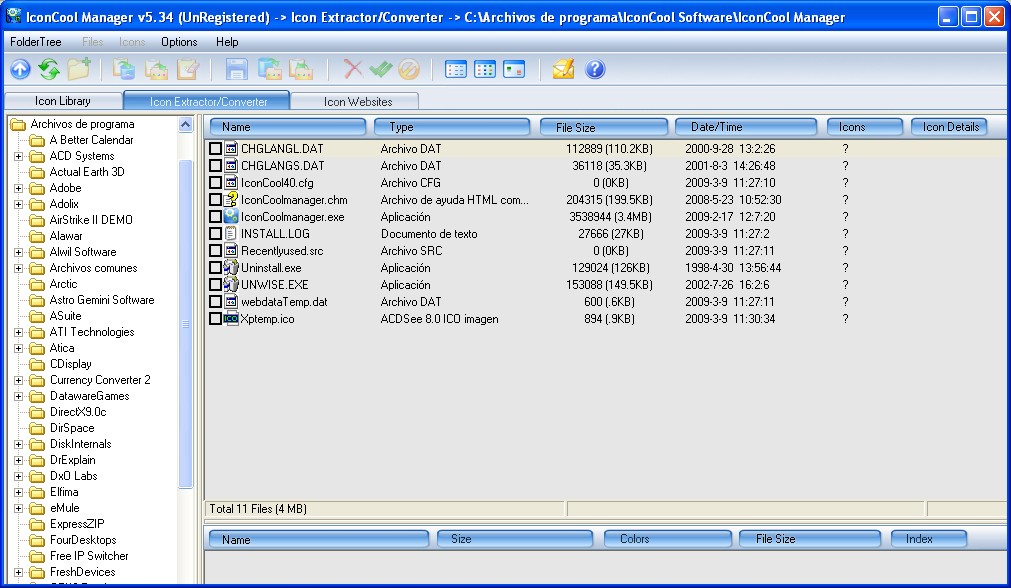Expand the Currency Converter 2 node
Screen dimensions: 1011x588
tap(19, 380)
